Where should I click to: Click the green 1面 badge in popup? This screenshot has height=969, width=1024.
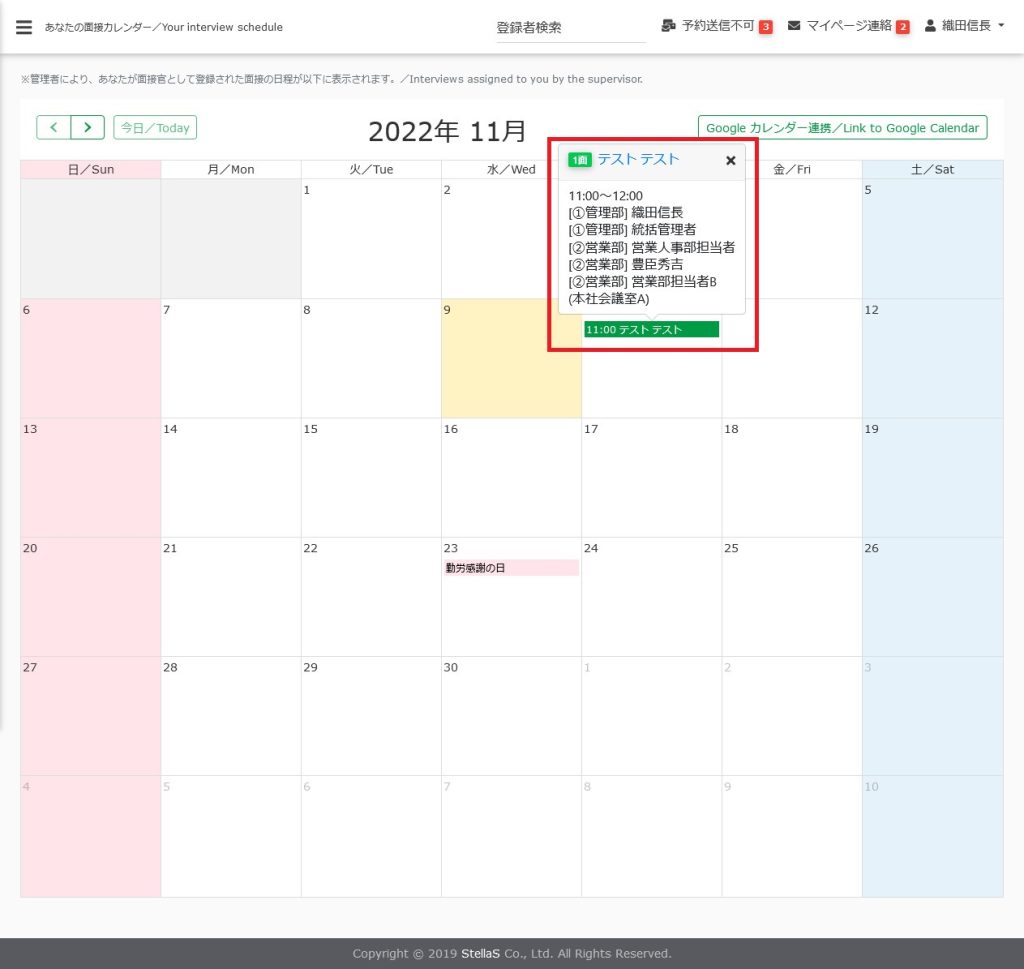[x=580, y=160]
